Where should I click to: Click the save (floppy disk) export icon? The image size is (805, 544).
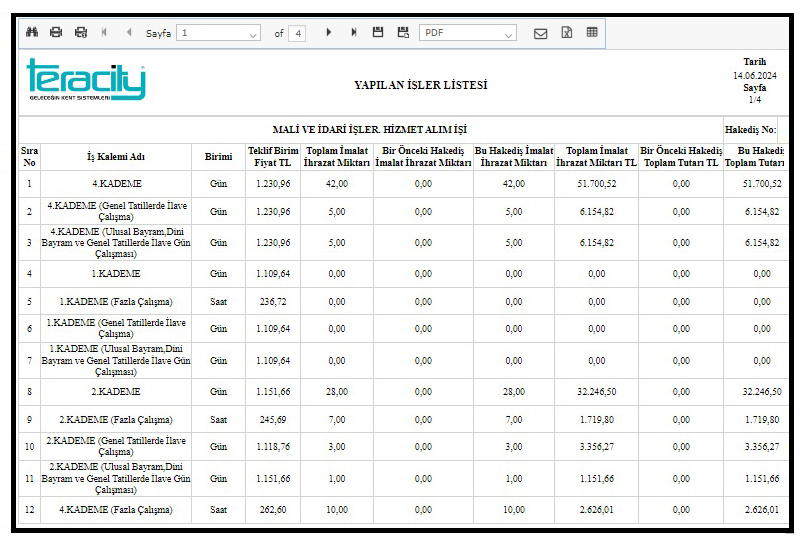[x=378, y=32]
